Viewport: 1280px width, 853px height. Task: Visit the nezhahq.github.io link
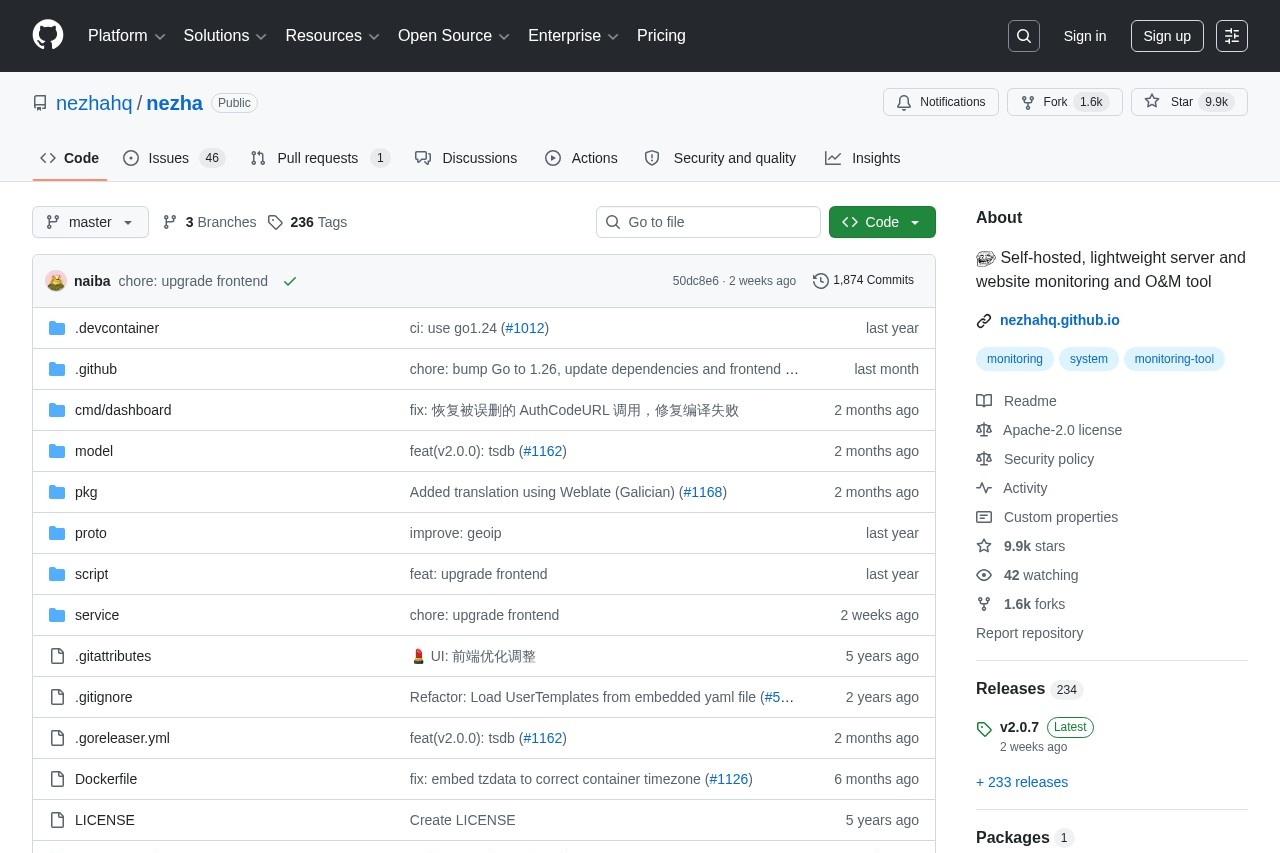[1059, 320]
